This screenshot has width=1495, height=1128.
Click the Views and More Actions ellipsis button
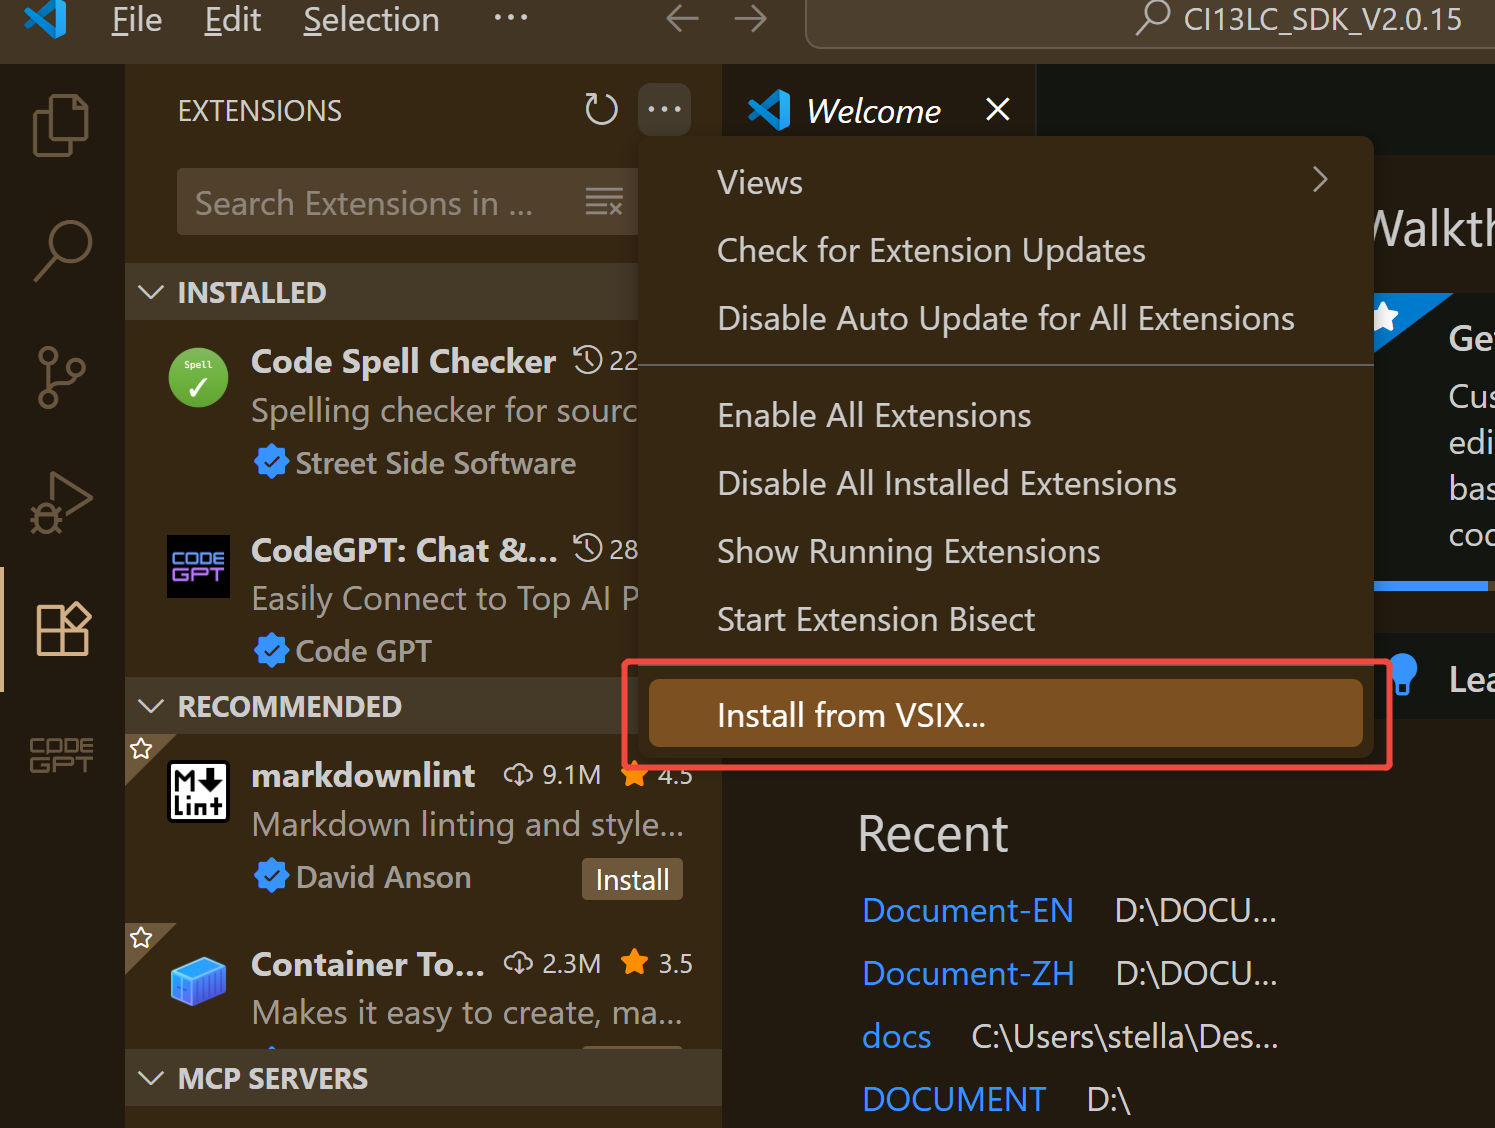point(664,110)
